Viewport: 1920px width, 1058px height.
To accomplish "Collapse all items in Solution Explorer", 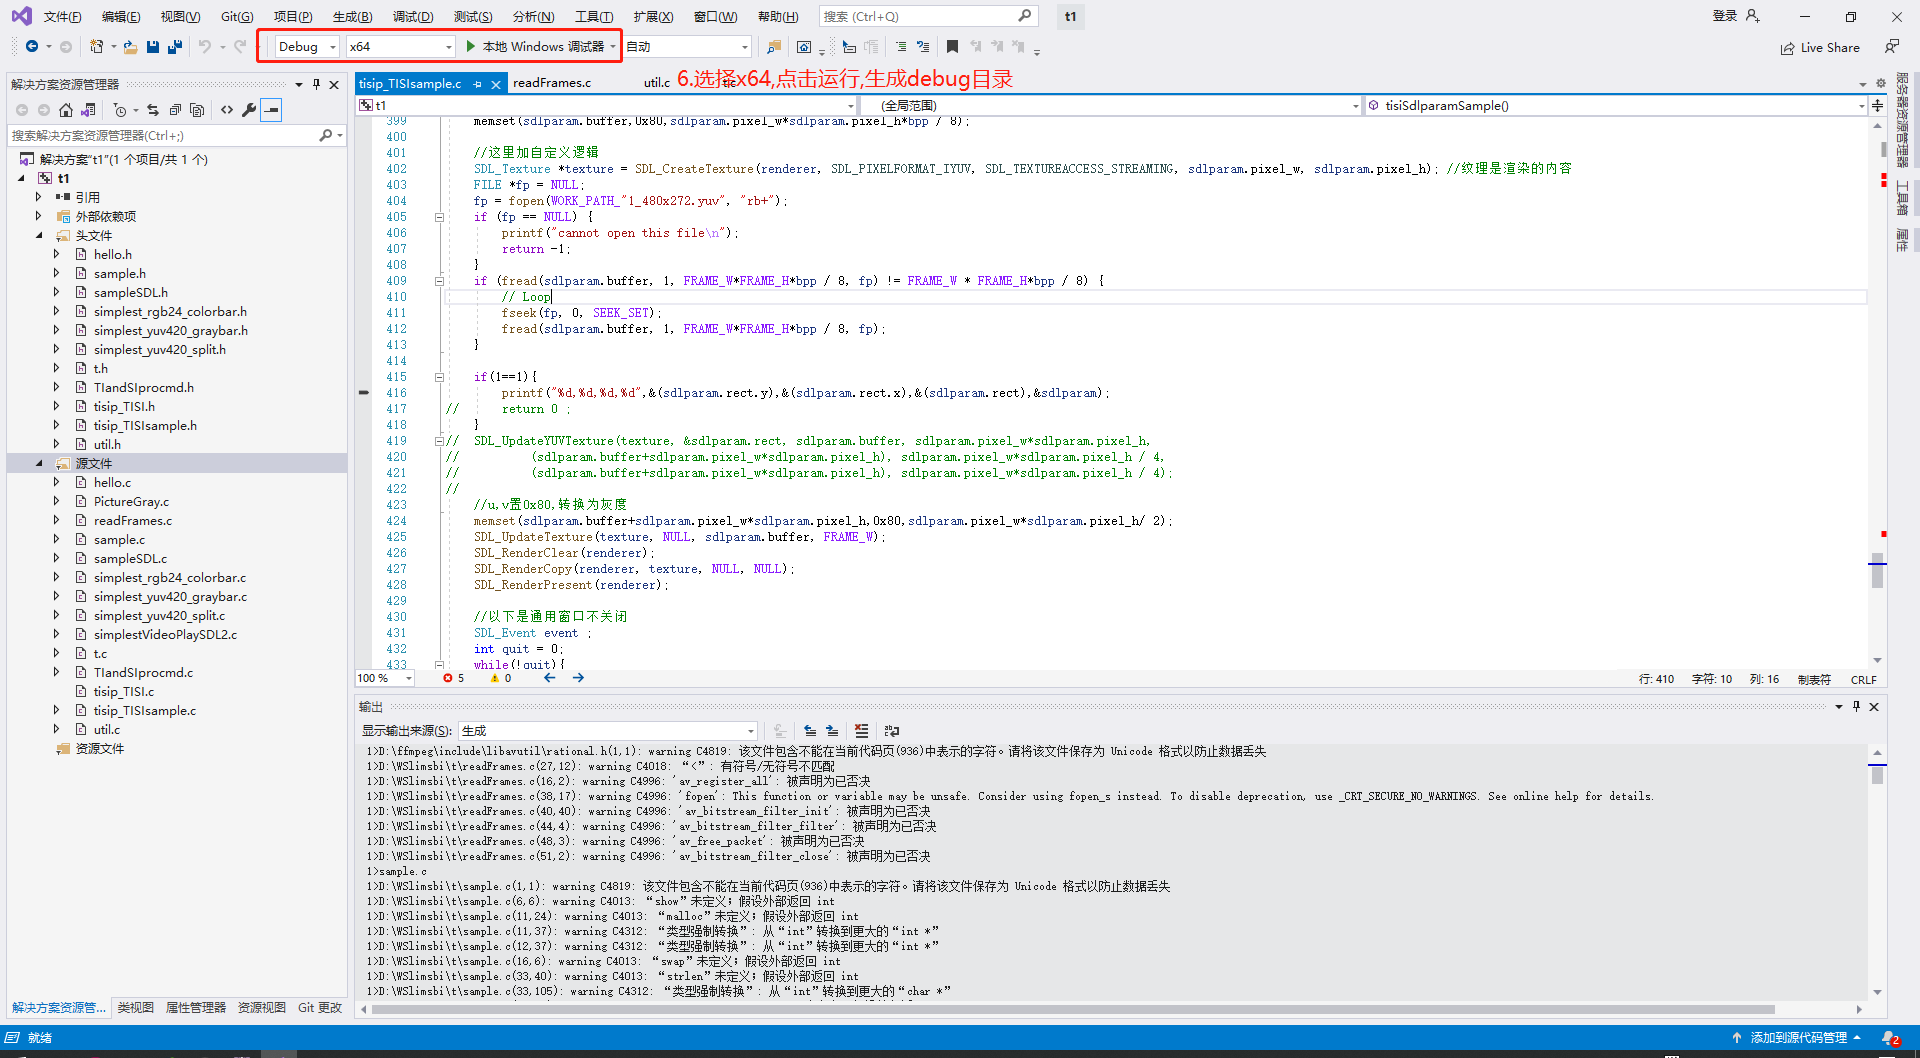I will coord(176,110).
